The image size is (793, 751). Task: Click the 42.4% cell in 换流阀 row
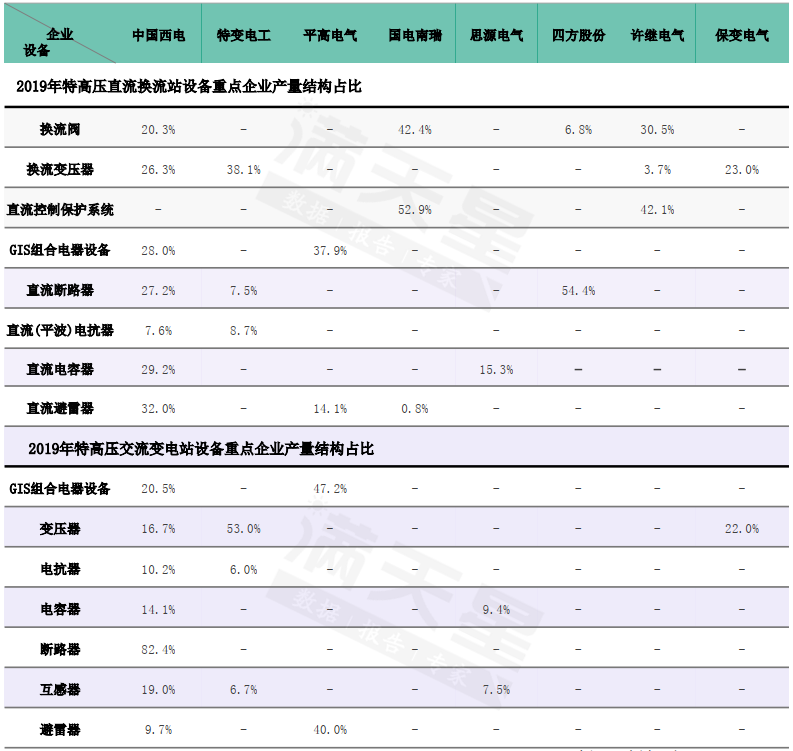(415, 130)
